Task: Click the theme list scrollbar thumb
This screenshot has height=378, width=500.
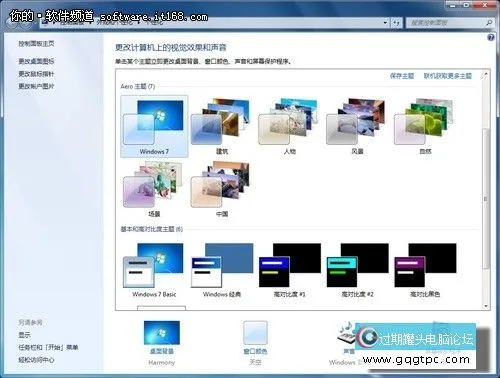Action: [x=486, y=199]
